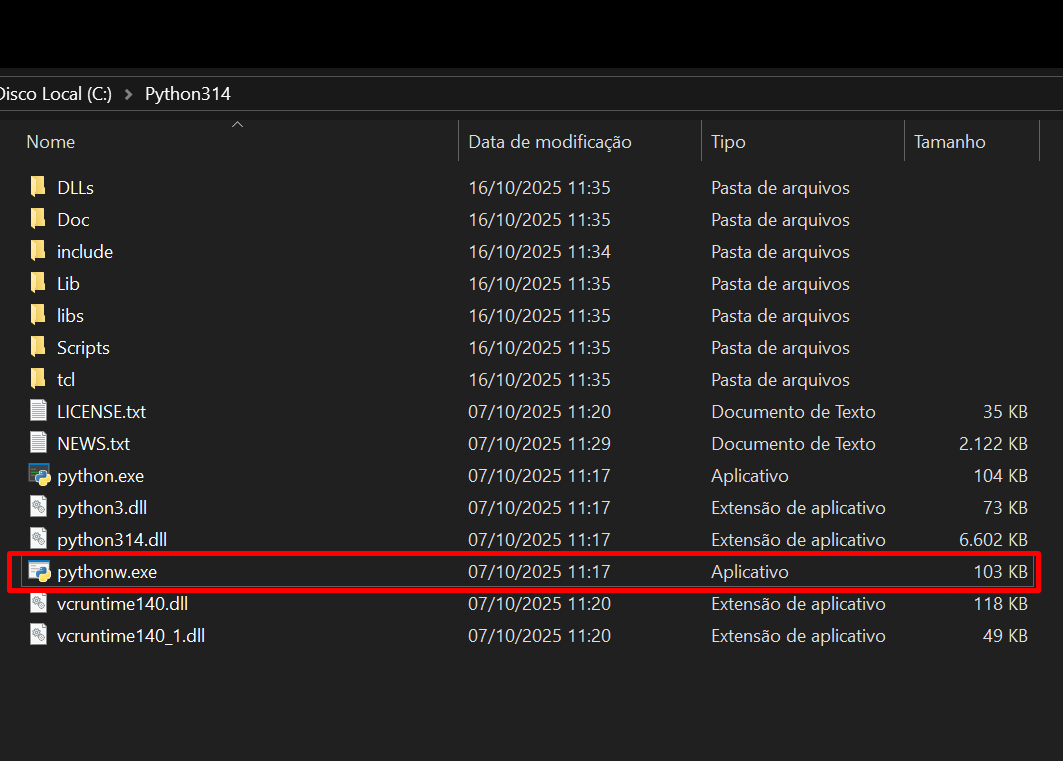
Task: Sort by the Tipo column header
Action: [x=728, y=142]
